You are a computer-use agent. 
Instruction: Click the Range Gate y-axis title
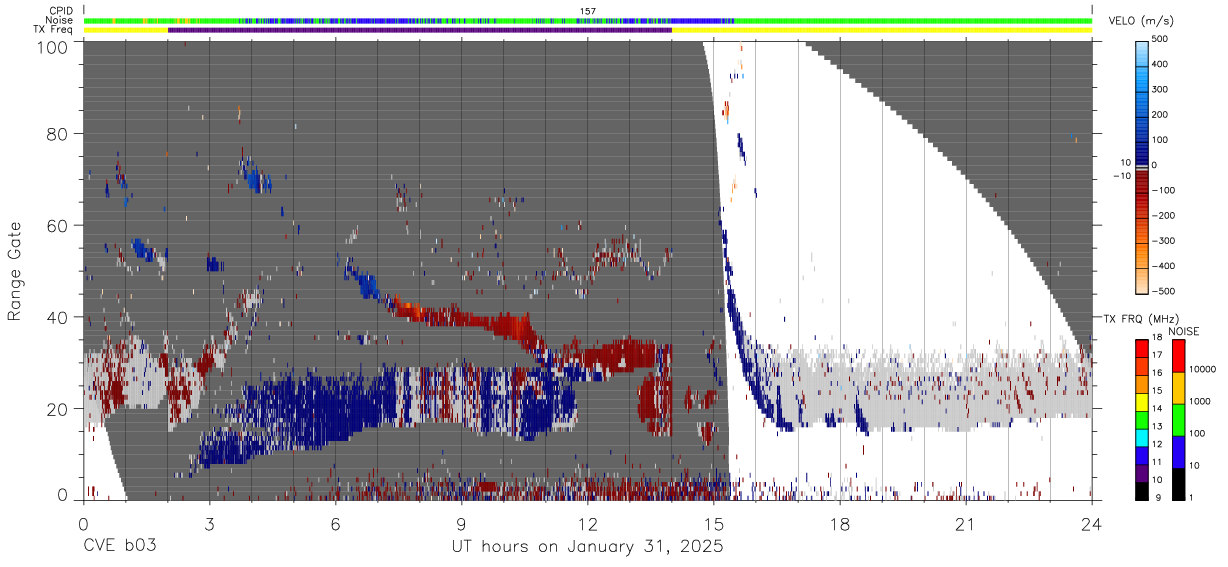(x=15, y=269)
